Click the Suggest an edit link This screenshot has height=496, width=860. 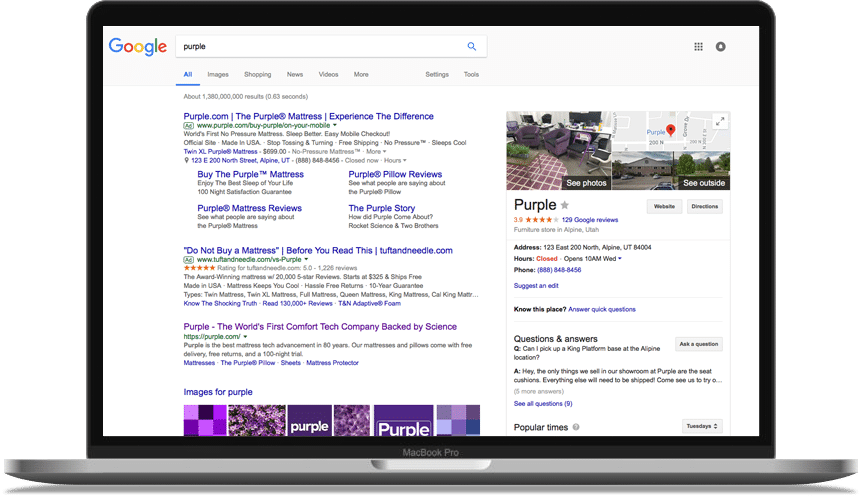pos(536,285)
